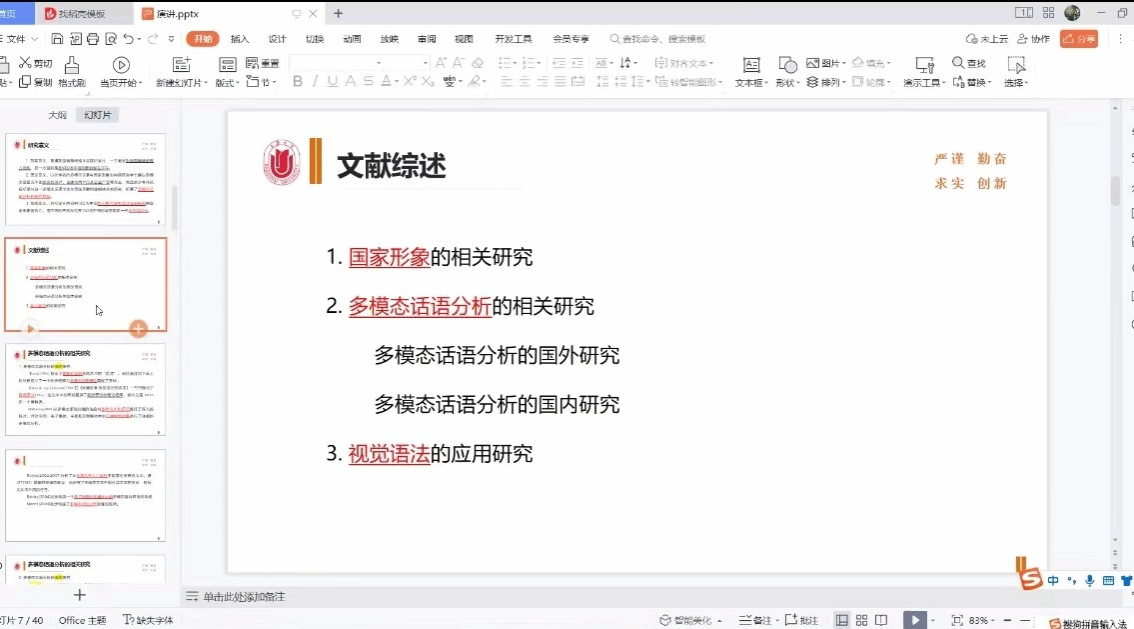Click the orange Share (分享) button
The height and width of the screenshot is (629, 1134).
tap(1079, 39)
